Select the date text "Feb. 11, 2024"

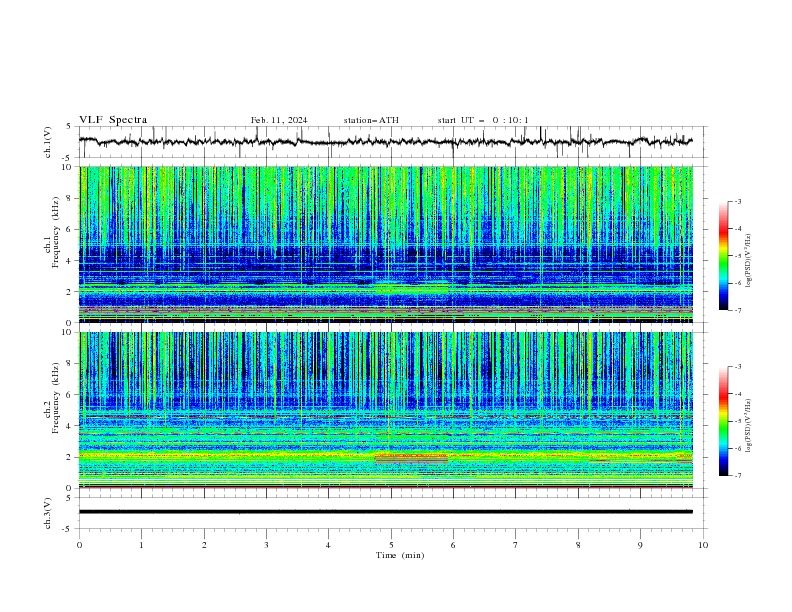click(x=279, y=120)
